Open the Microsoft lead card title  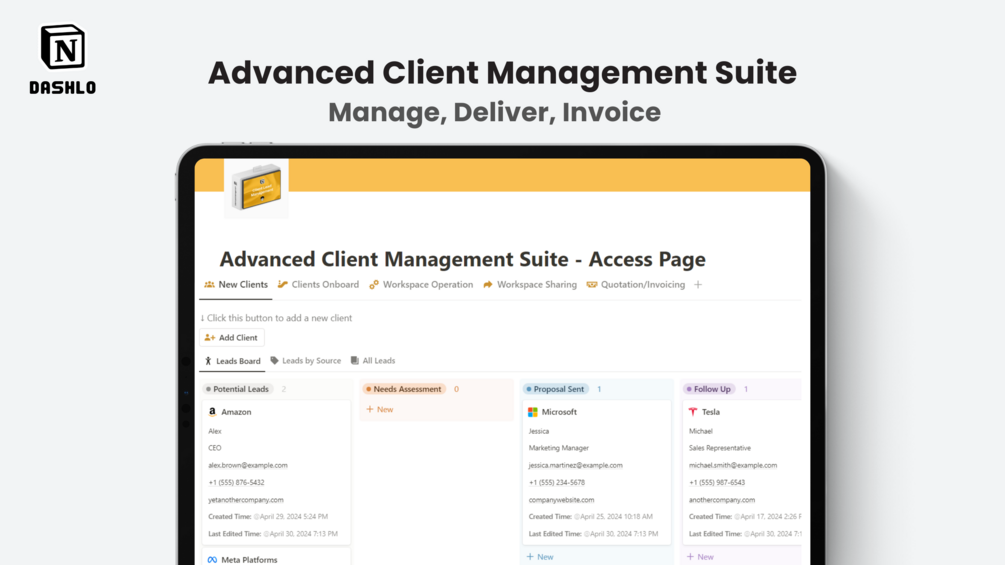(559, 412)
